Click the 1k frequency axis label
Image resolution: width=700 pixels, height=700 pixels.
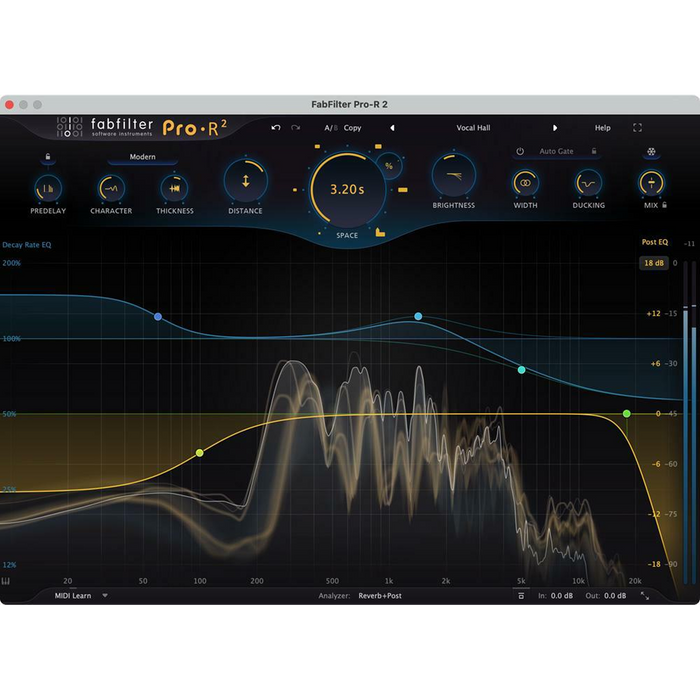[389, 581]
